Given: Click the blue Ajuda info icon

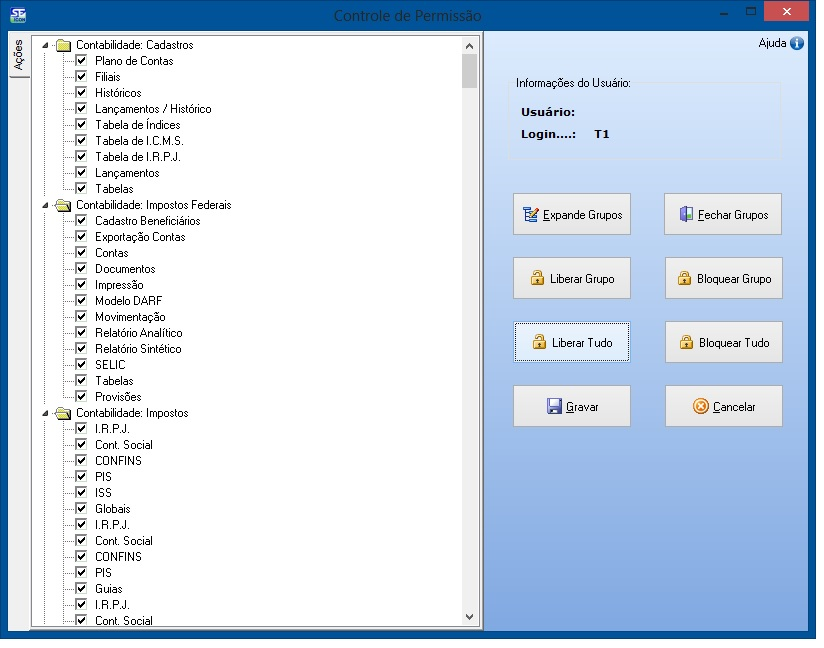Looking at the screenshot, I should click(x=797, y=44).
